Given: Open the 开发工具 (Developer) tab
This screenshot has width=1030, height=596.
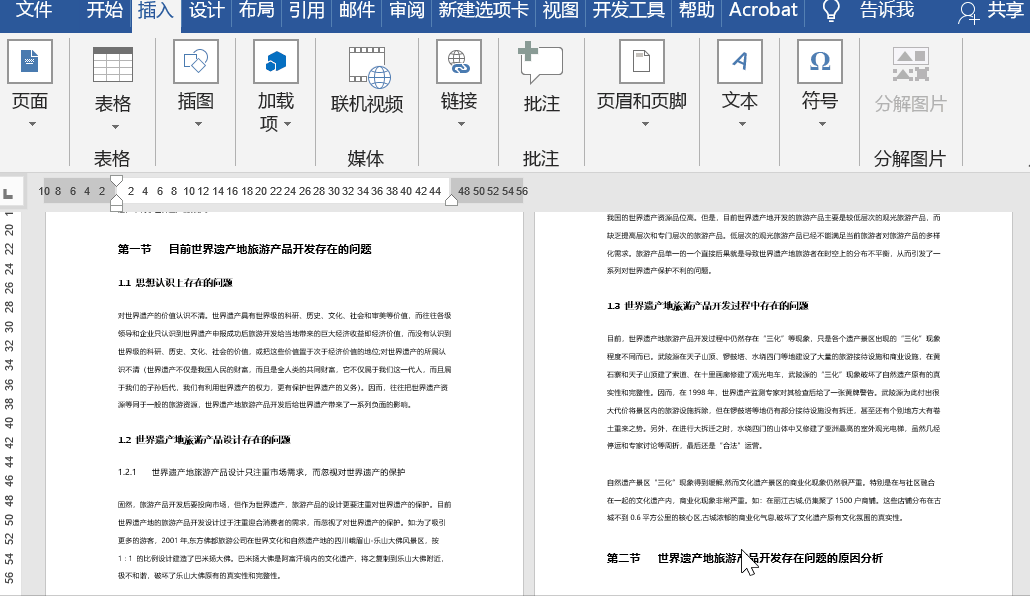Looking at the screenshot, I should [x=629, y=10].
